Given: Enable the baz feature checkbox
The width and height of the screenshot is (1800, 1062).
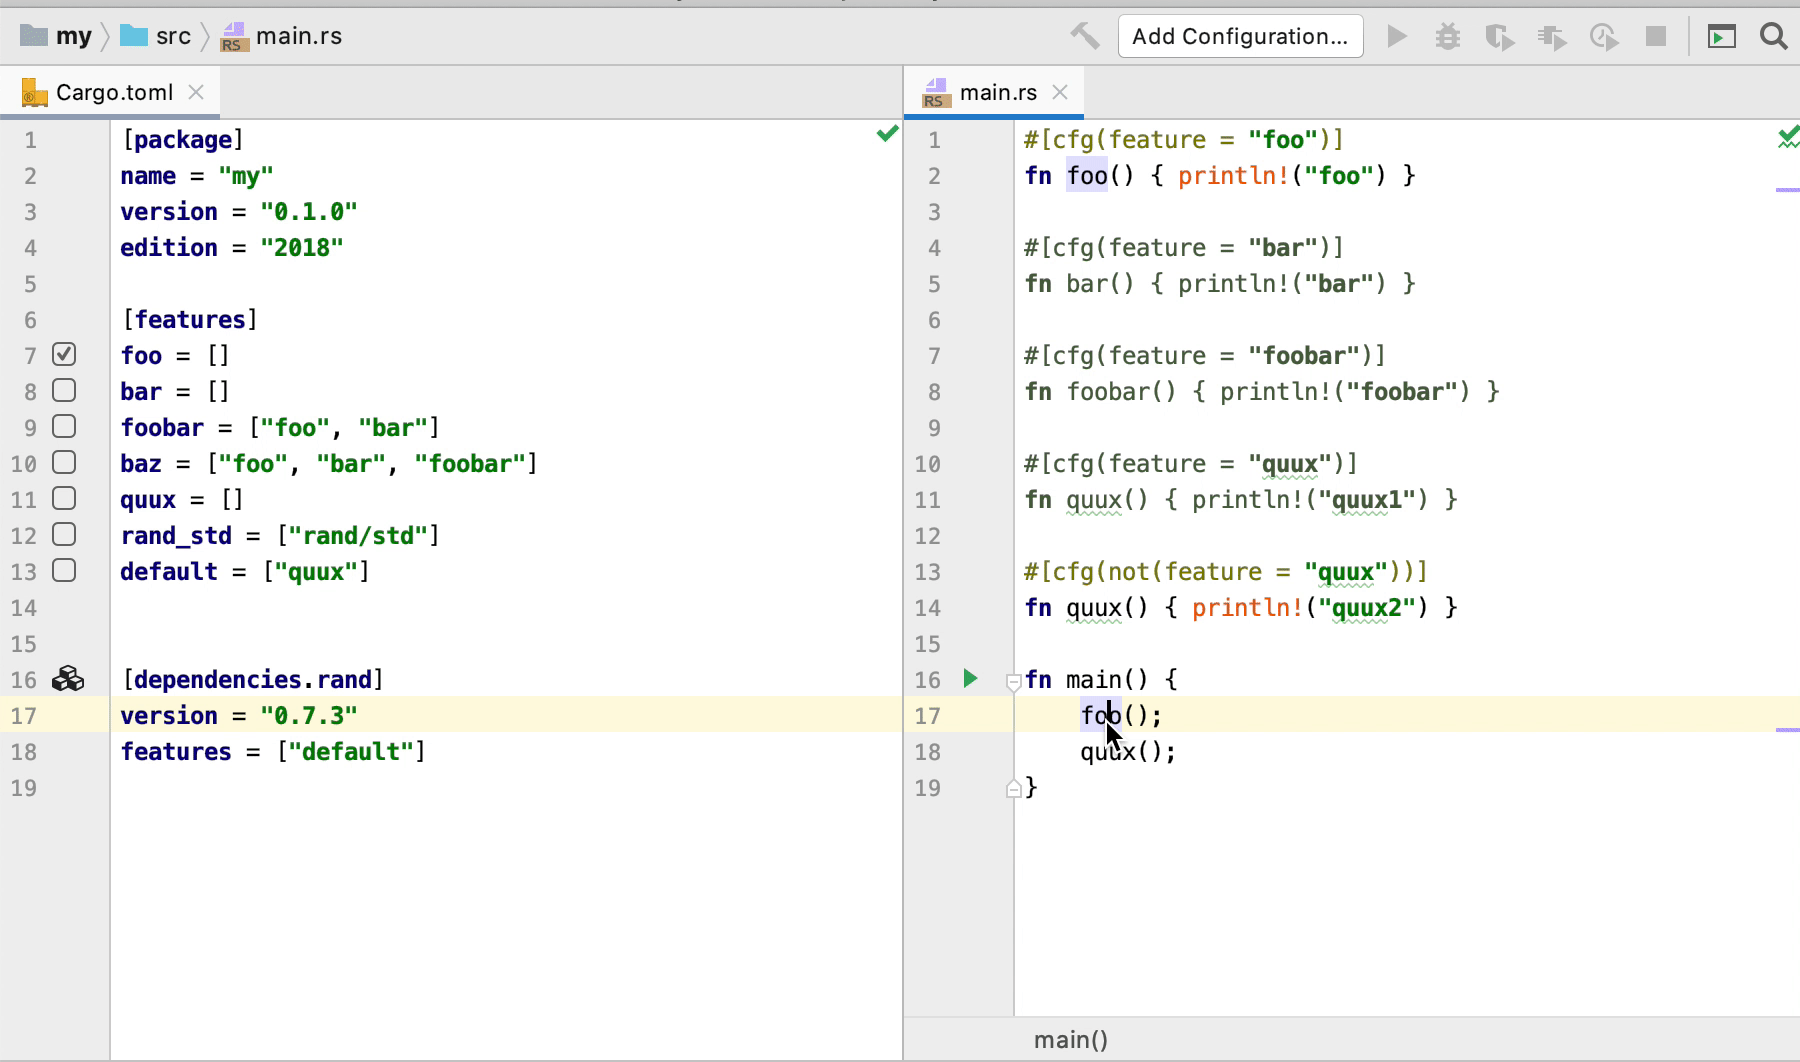Looking at the screenshot, I should point(64,462).
